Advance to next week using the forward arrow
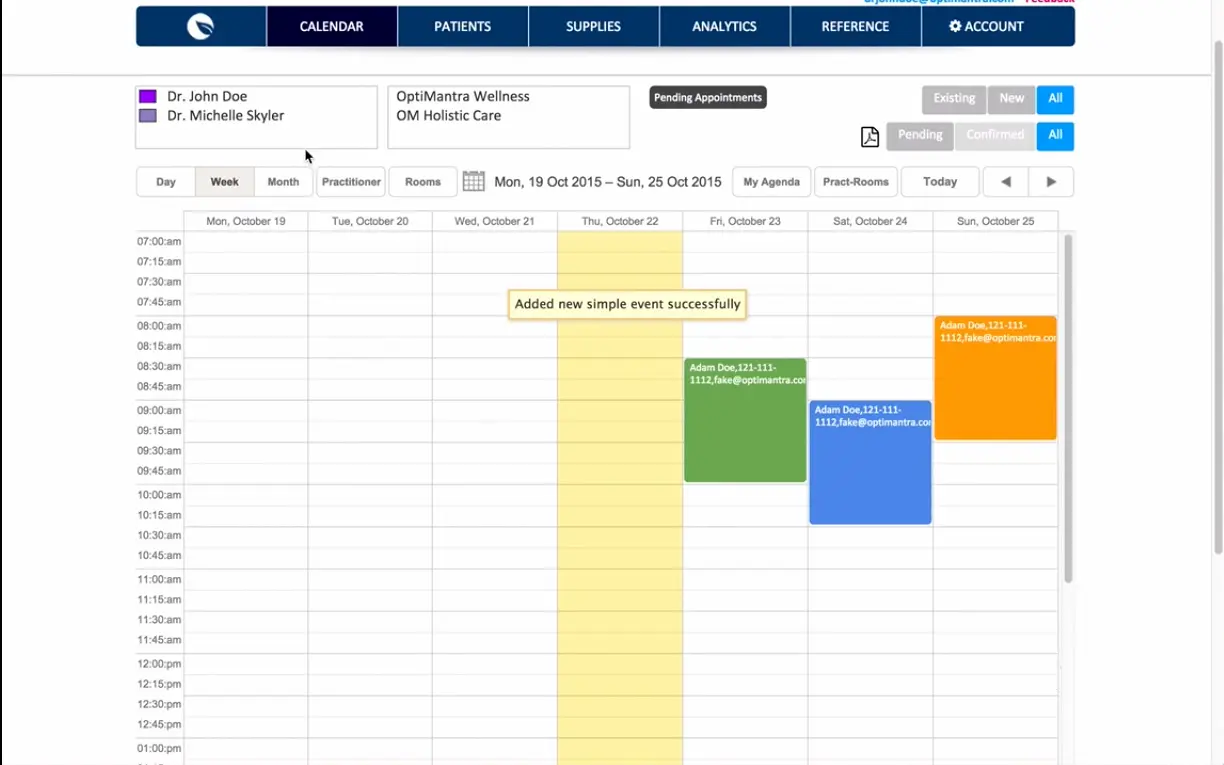 coord(1051,181)
